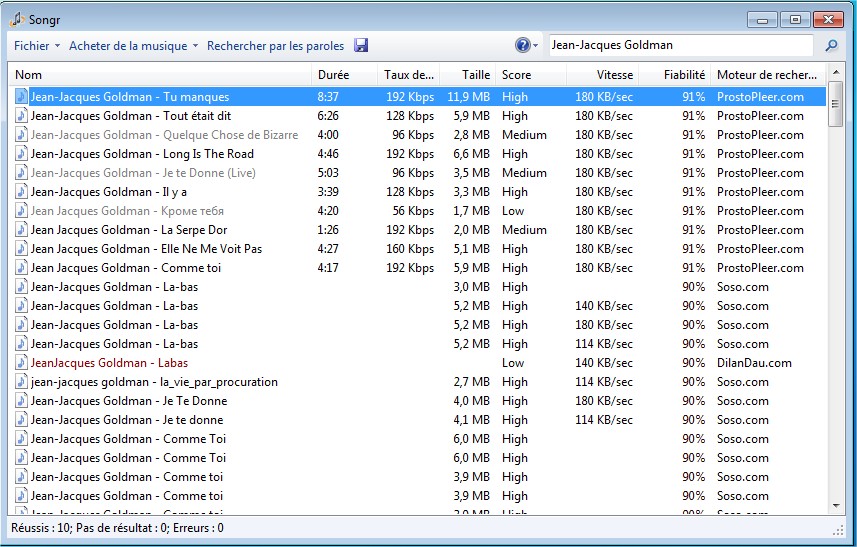This screenshot has width=857, height=547.
Task: Expand the help icon dropdown arrow
Action: click(536, 46)
